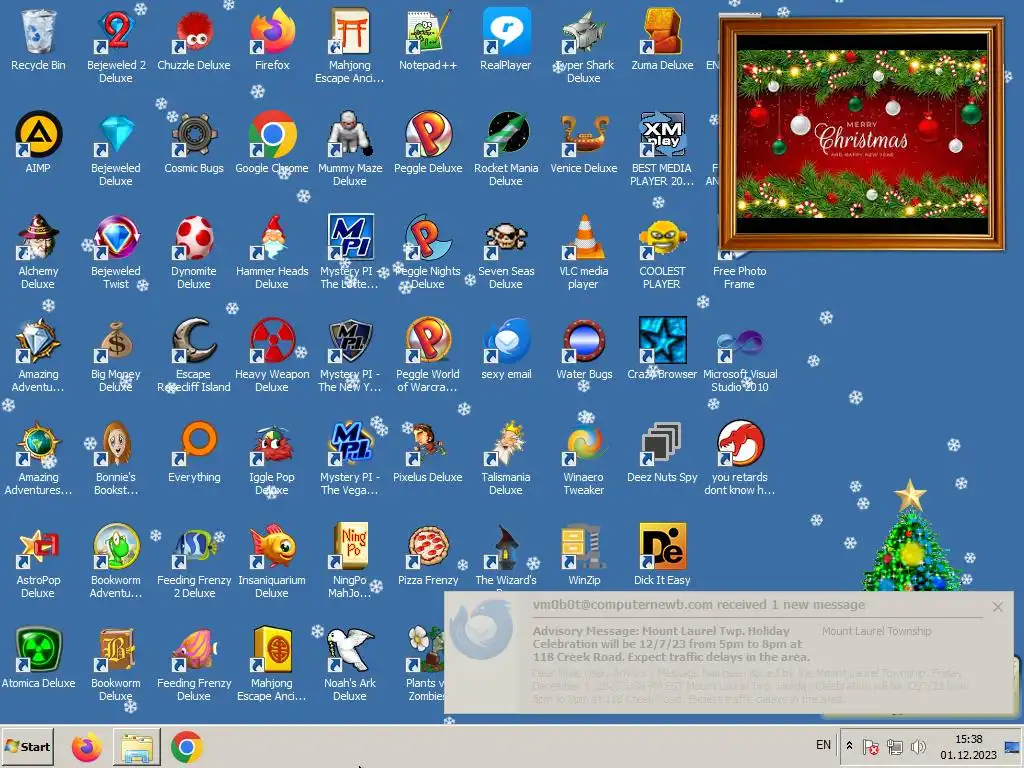
Task: Launch the Everything search shortcut
Action: pyautogui.click(x=194, y=443)
